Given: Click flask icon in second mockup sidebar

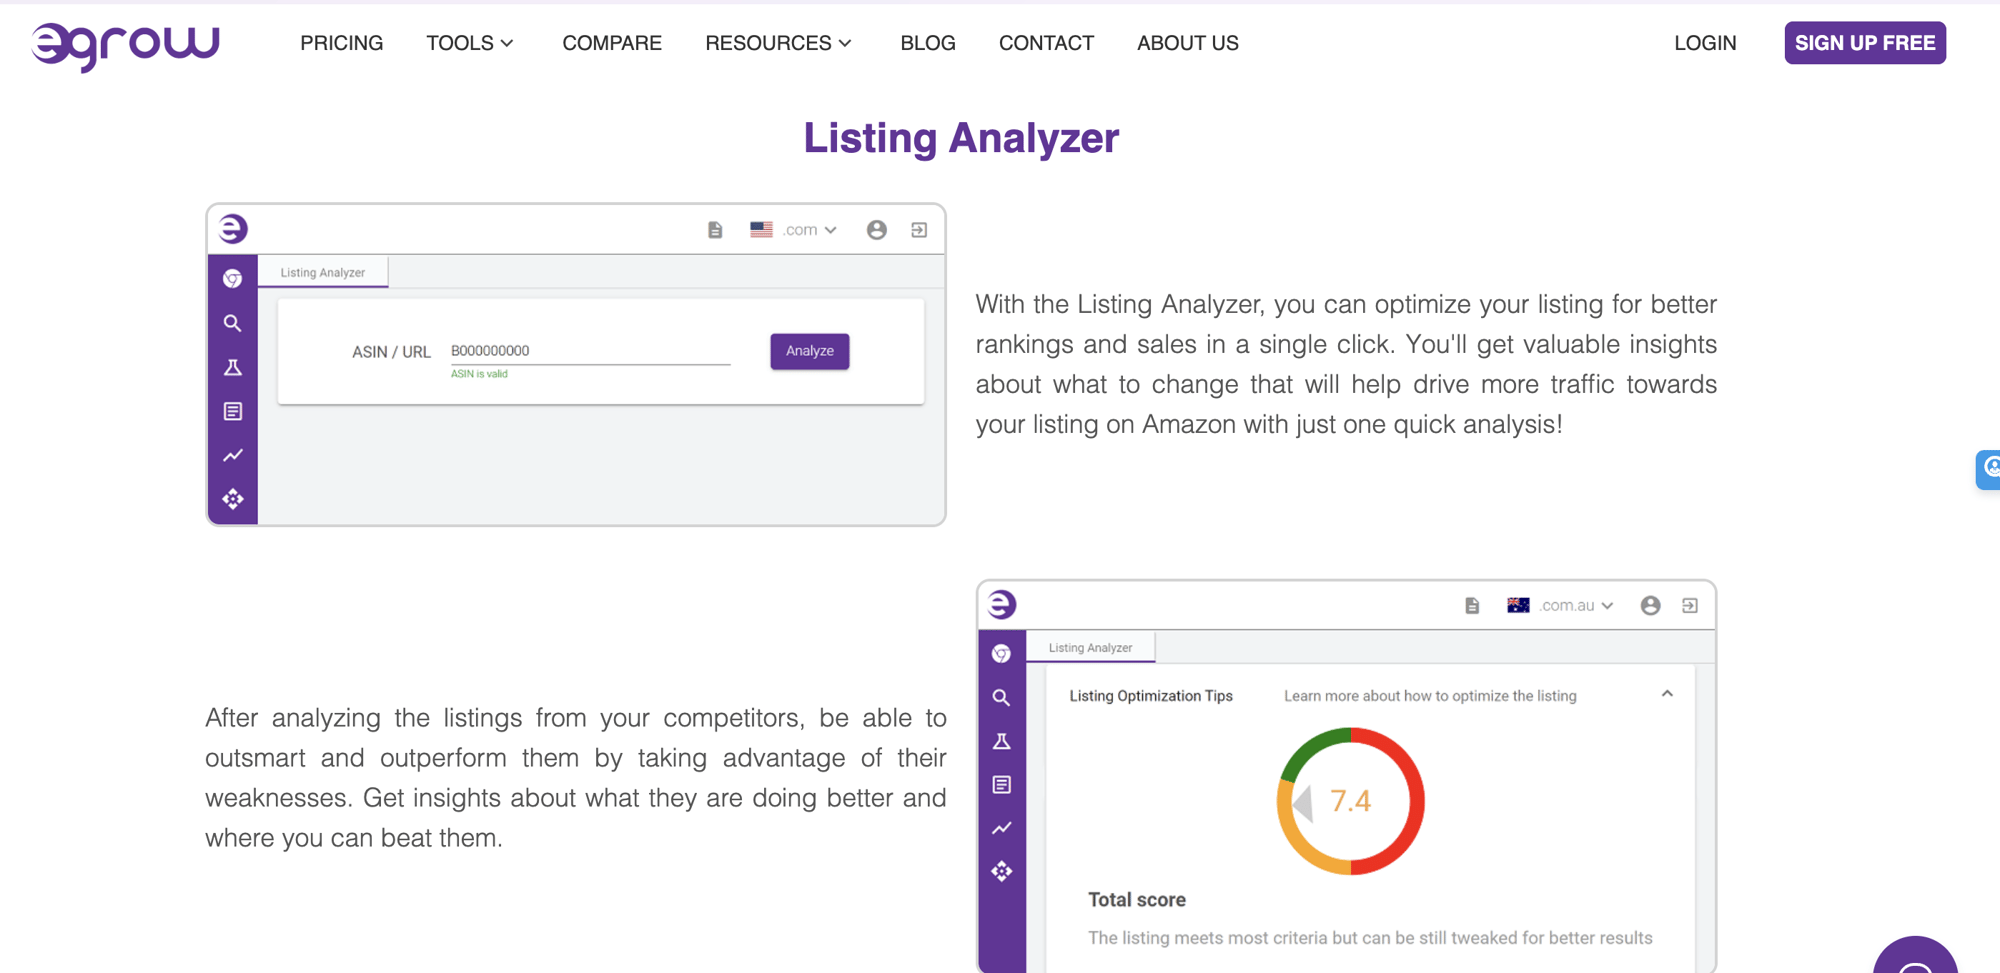Looking at the screenshot, I should point(1002,741).
